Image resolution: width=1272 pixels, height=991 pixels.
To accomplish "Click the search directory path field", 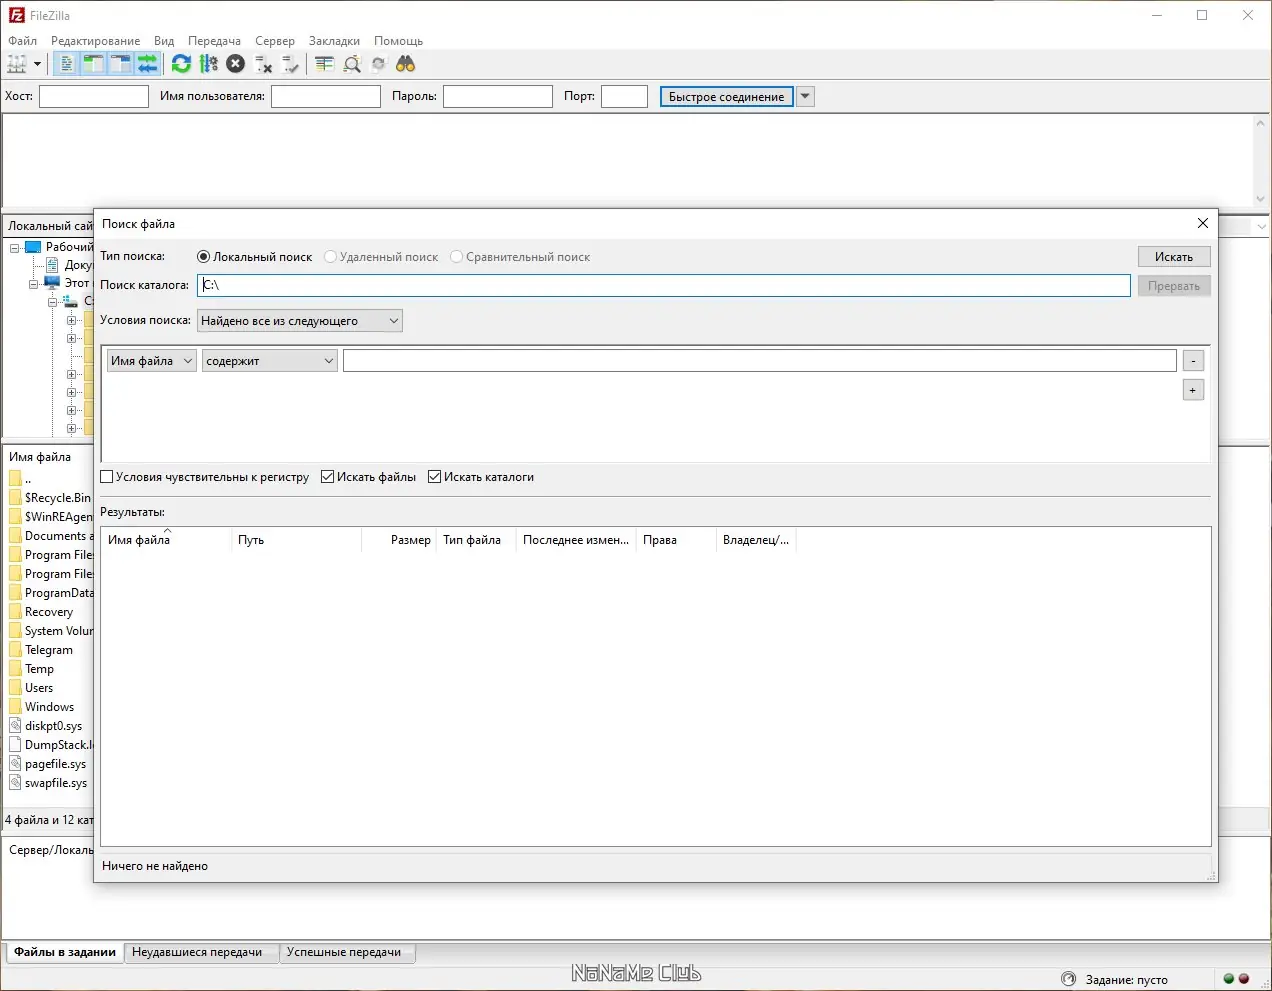I will pos(664,285).
